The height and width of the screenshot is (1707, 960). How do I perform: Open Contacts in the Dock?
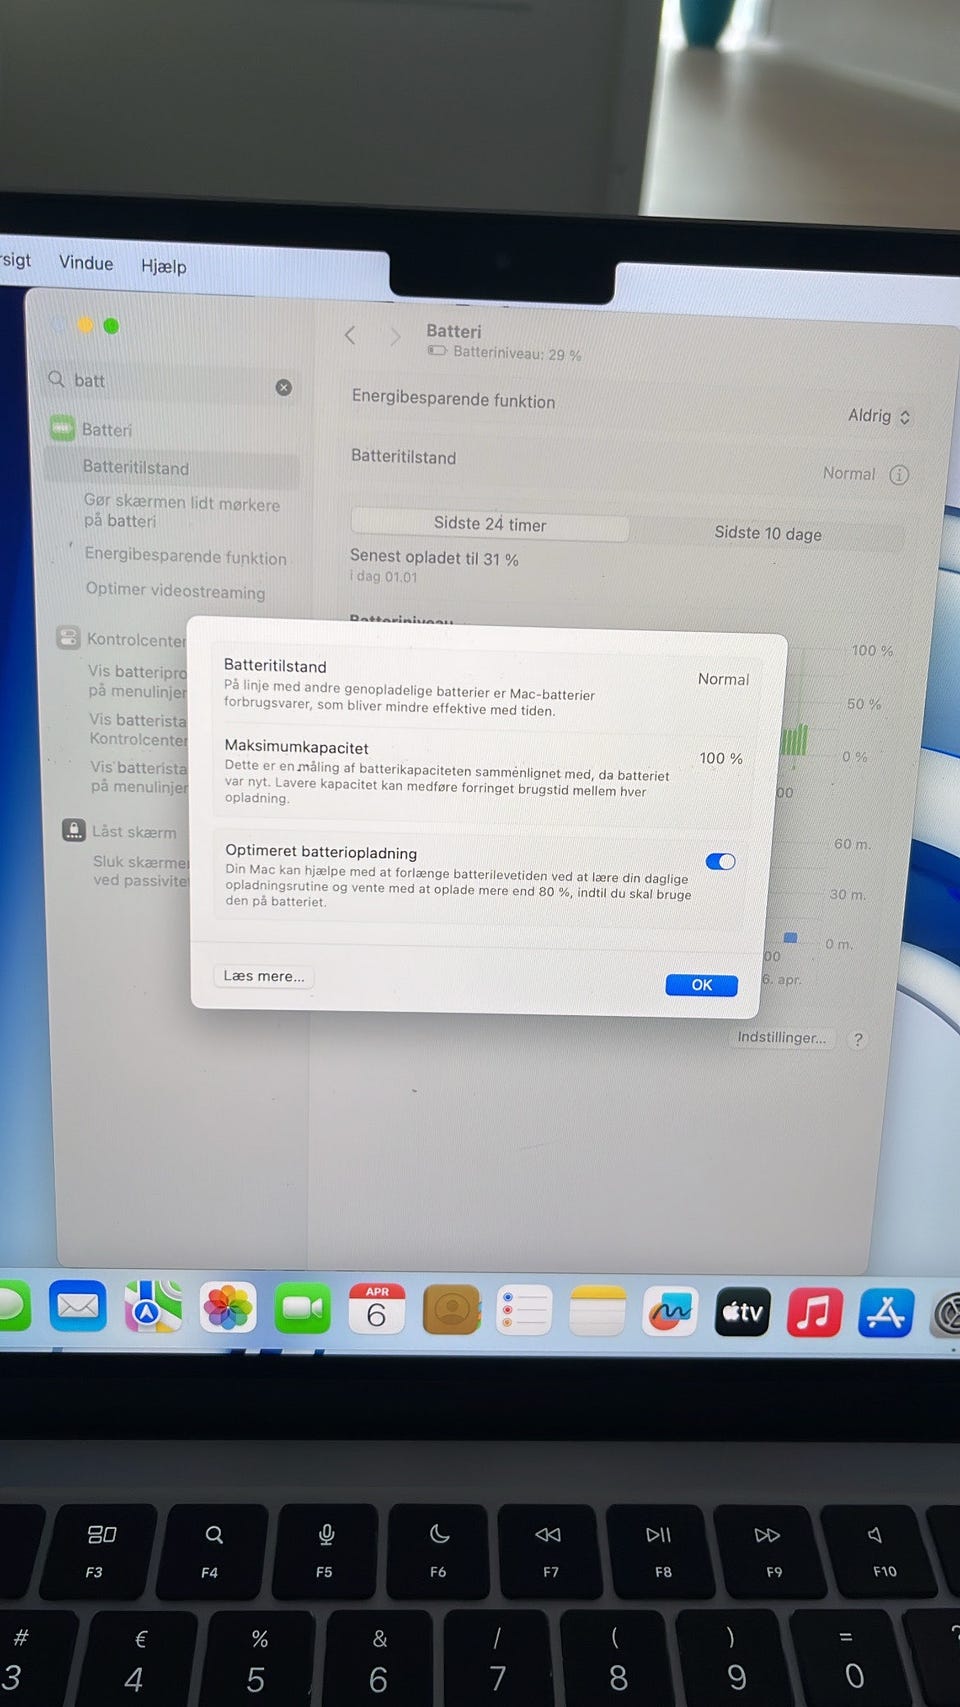[x=452, y=1309]
